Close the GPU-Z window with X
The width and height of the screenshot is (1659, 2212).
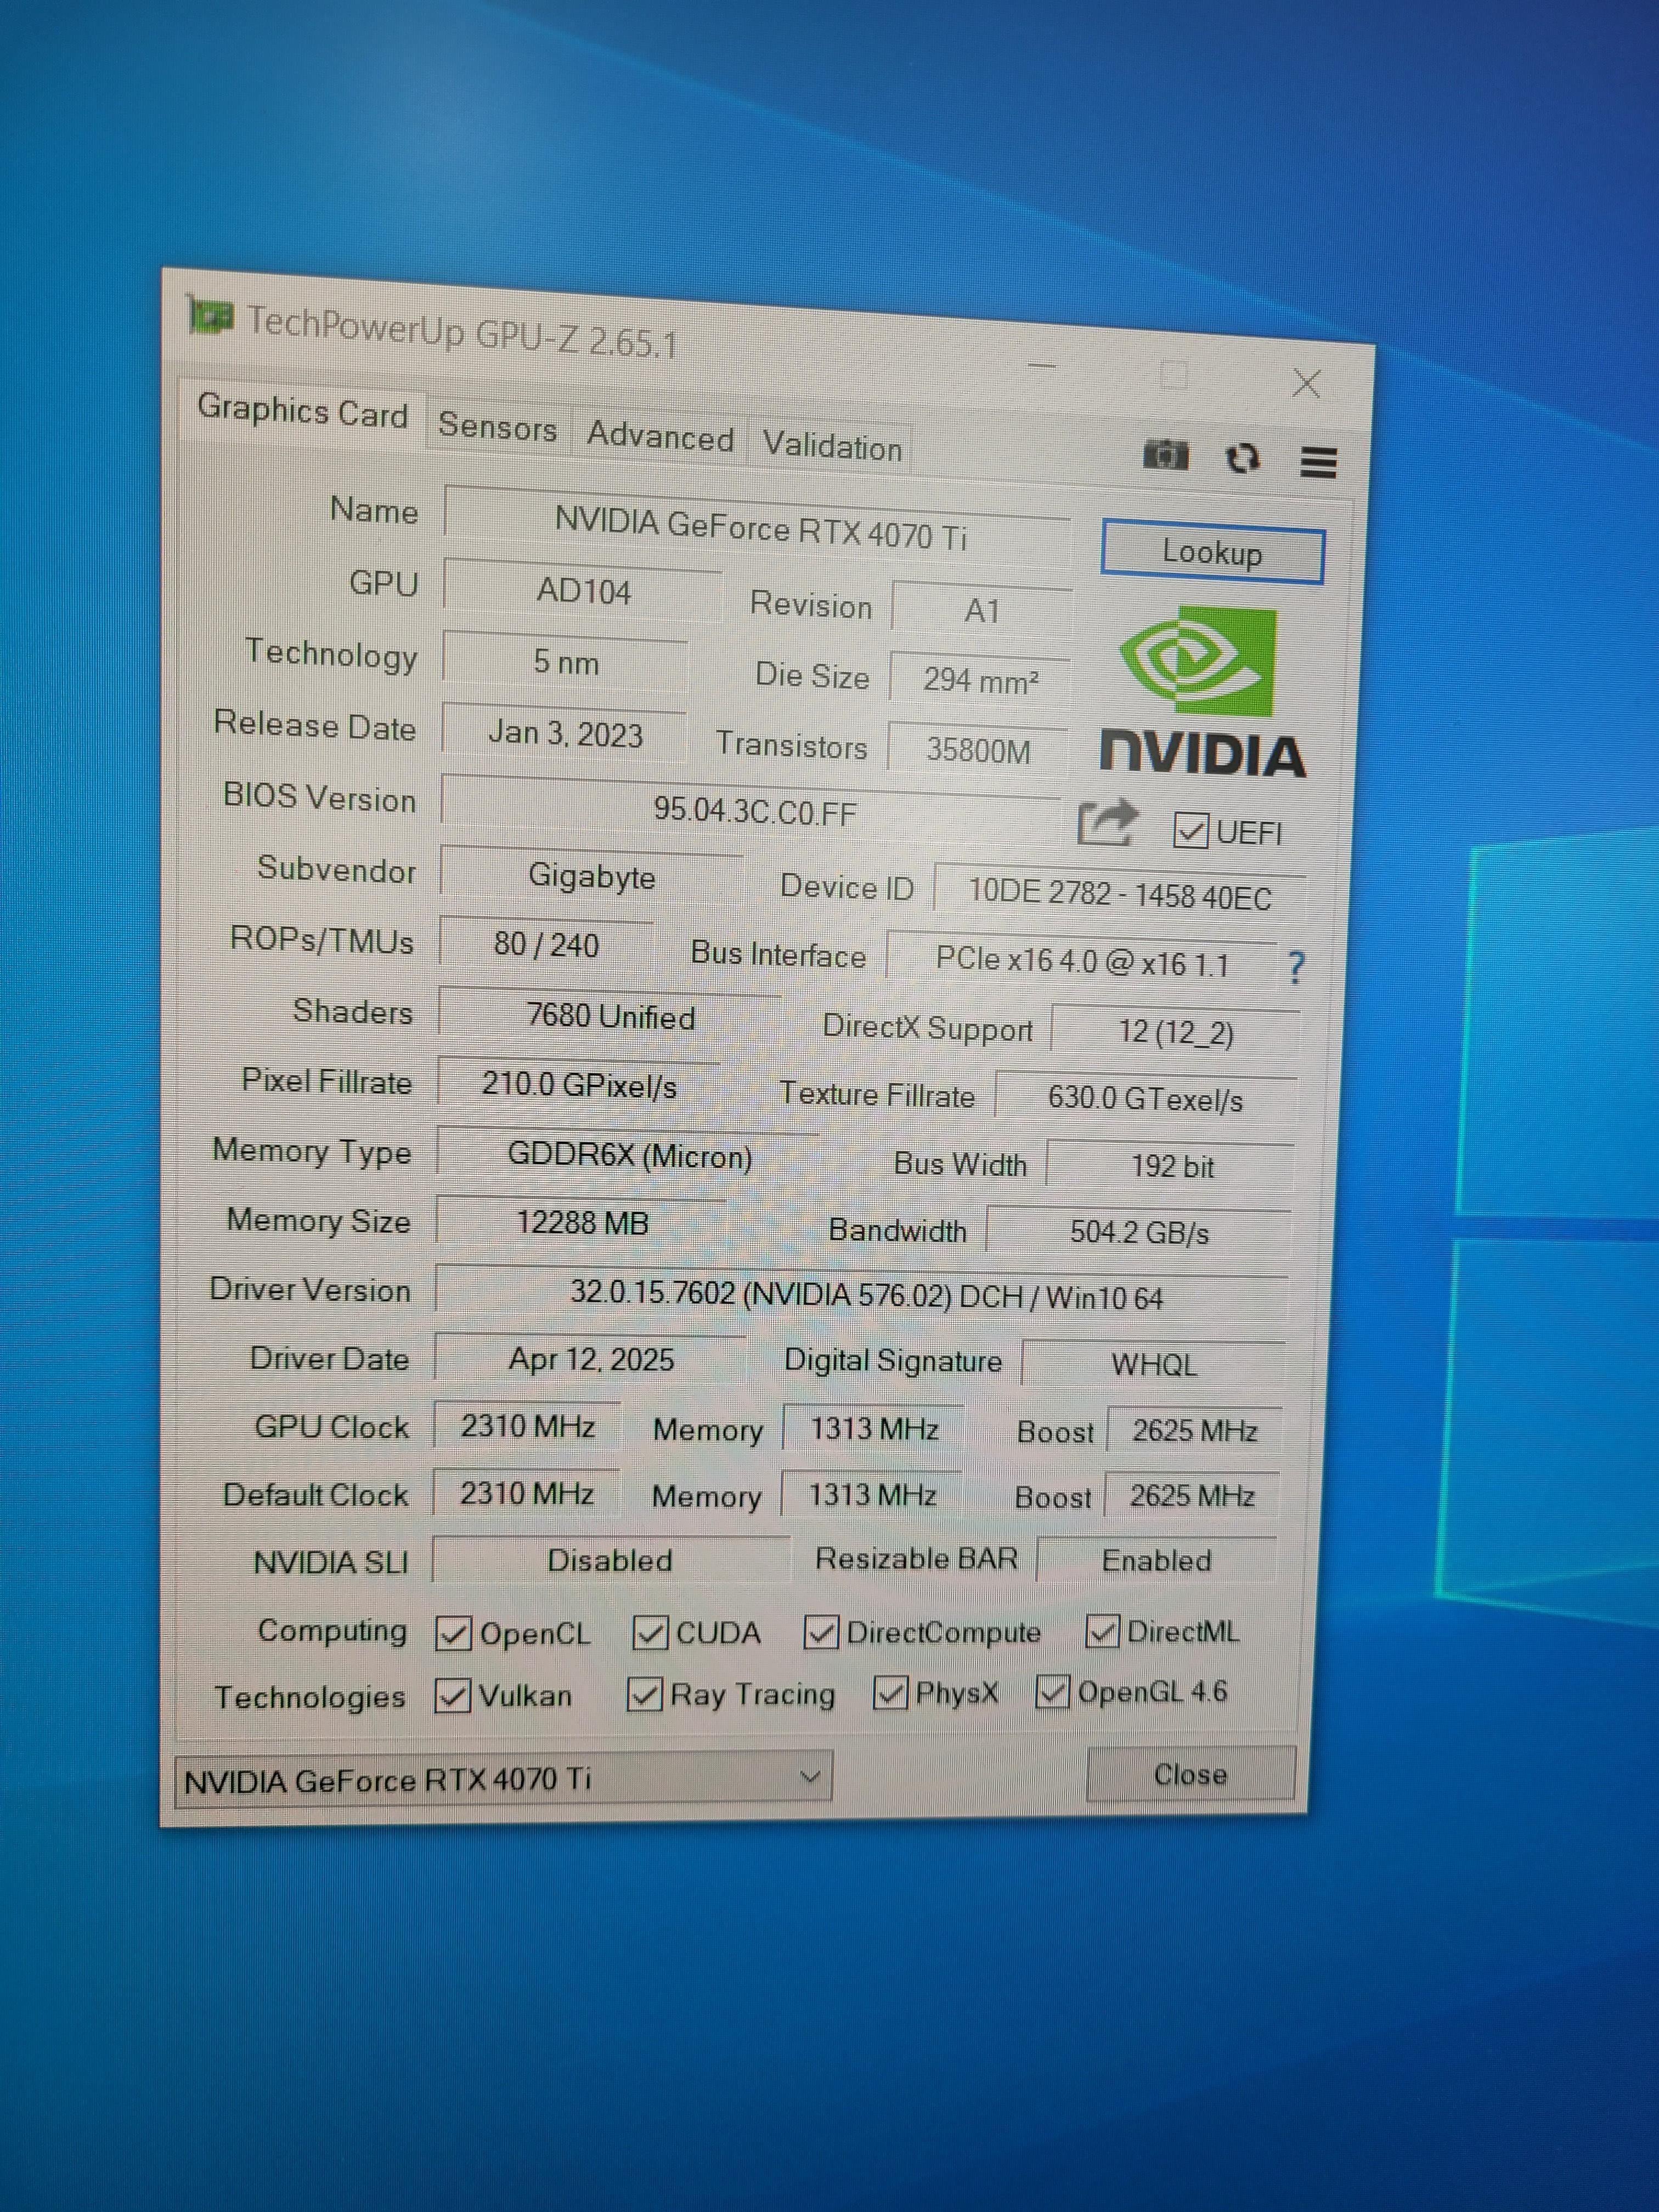click(1307, 383)
